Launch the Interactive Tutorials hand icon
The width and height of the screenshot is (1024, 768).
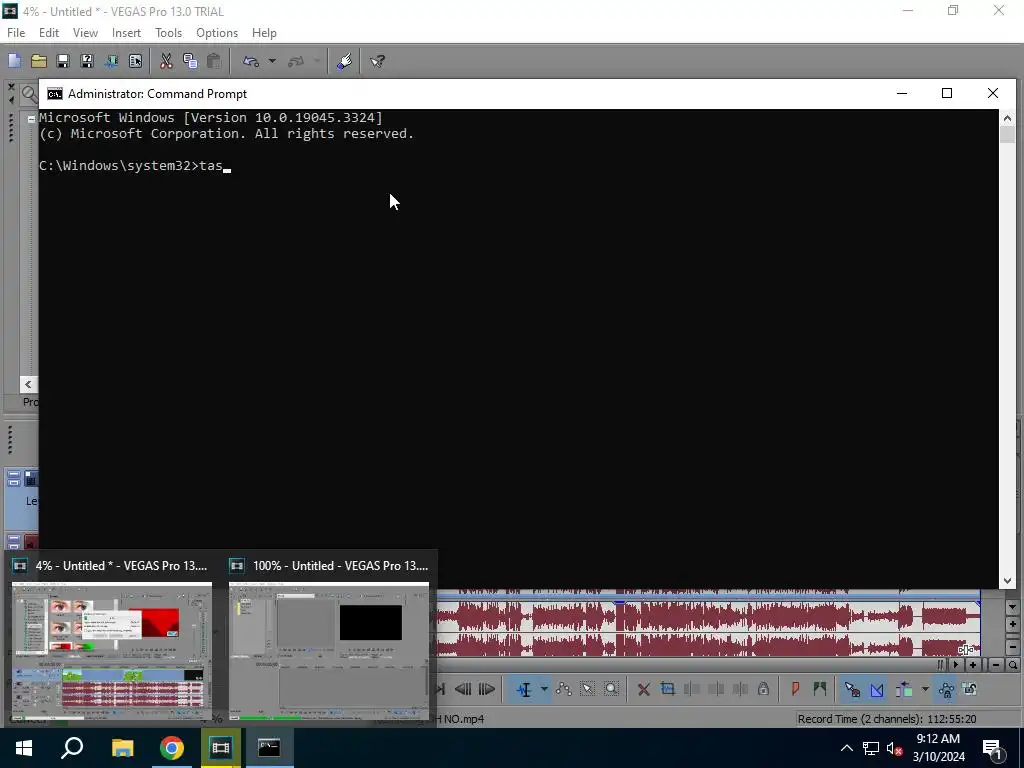click(x=345, y=61)
